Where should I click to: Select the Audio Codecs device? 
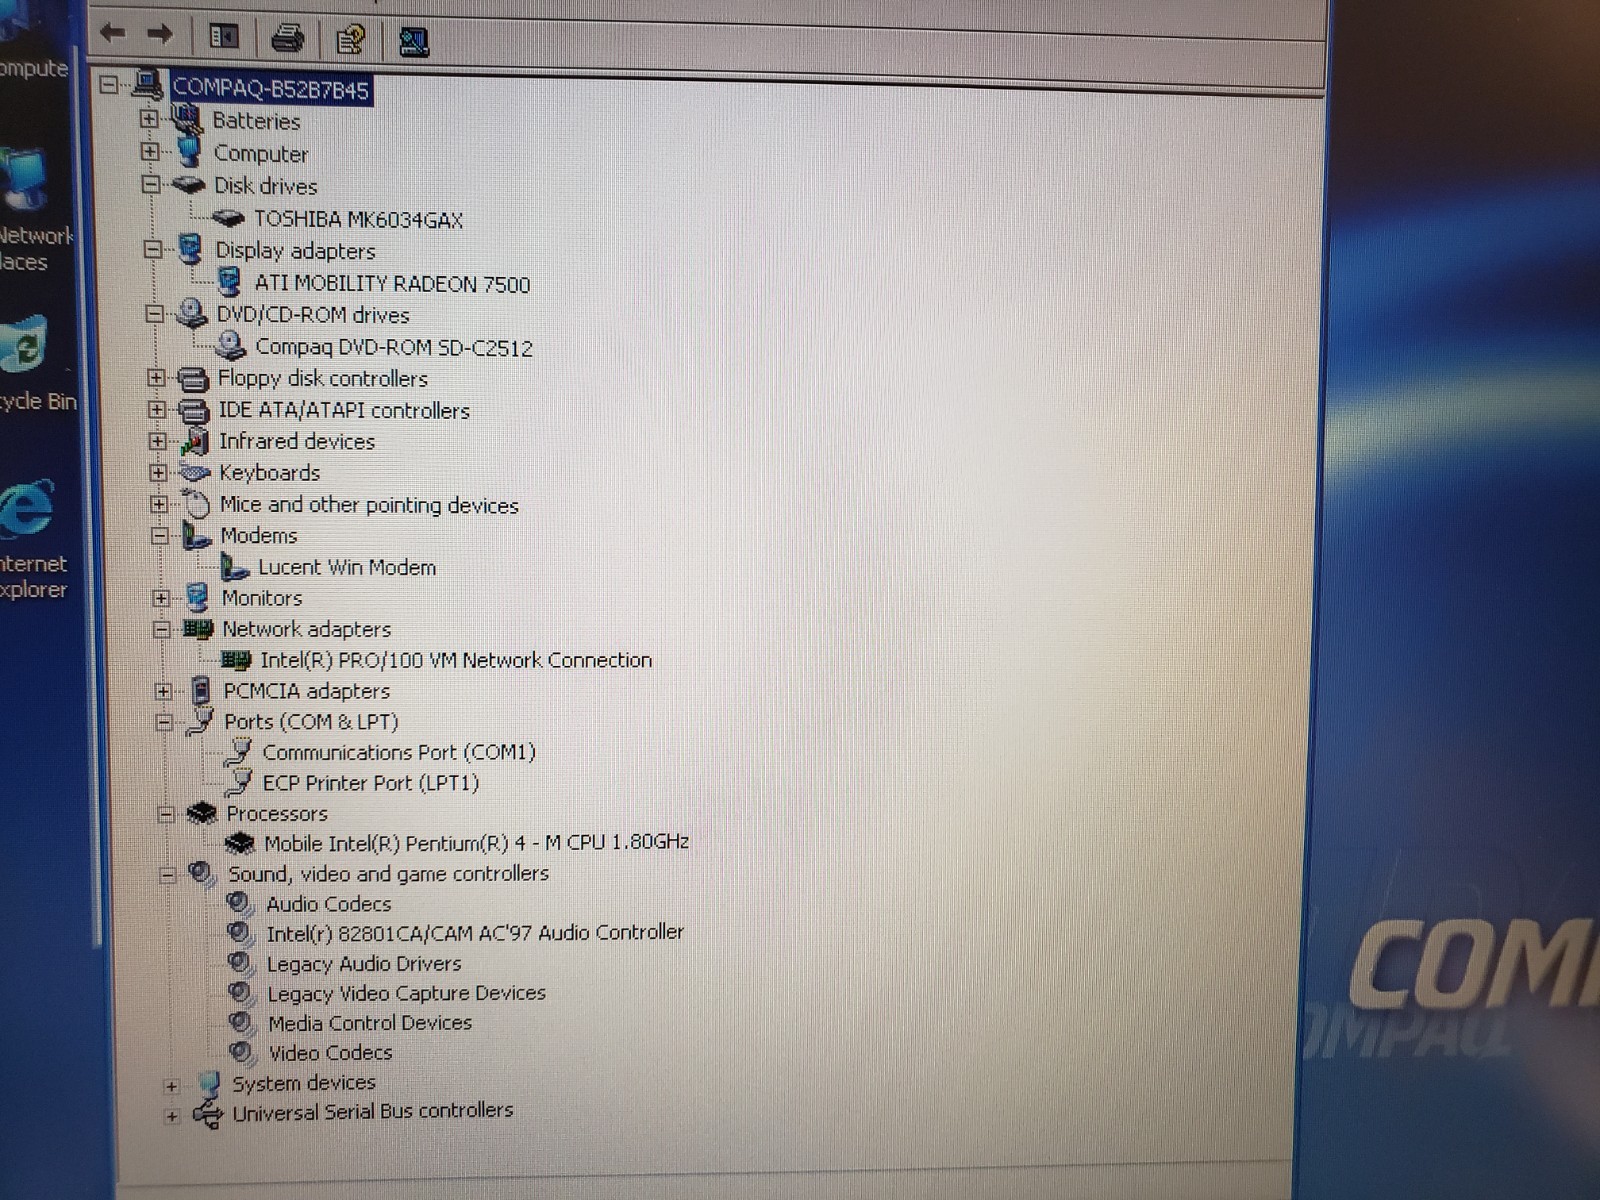(329, 904)
